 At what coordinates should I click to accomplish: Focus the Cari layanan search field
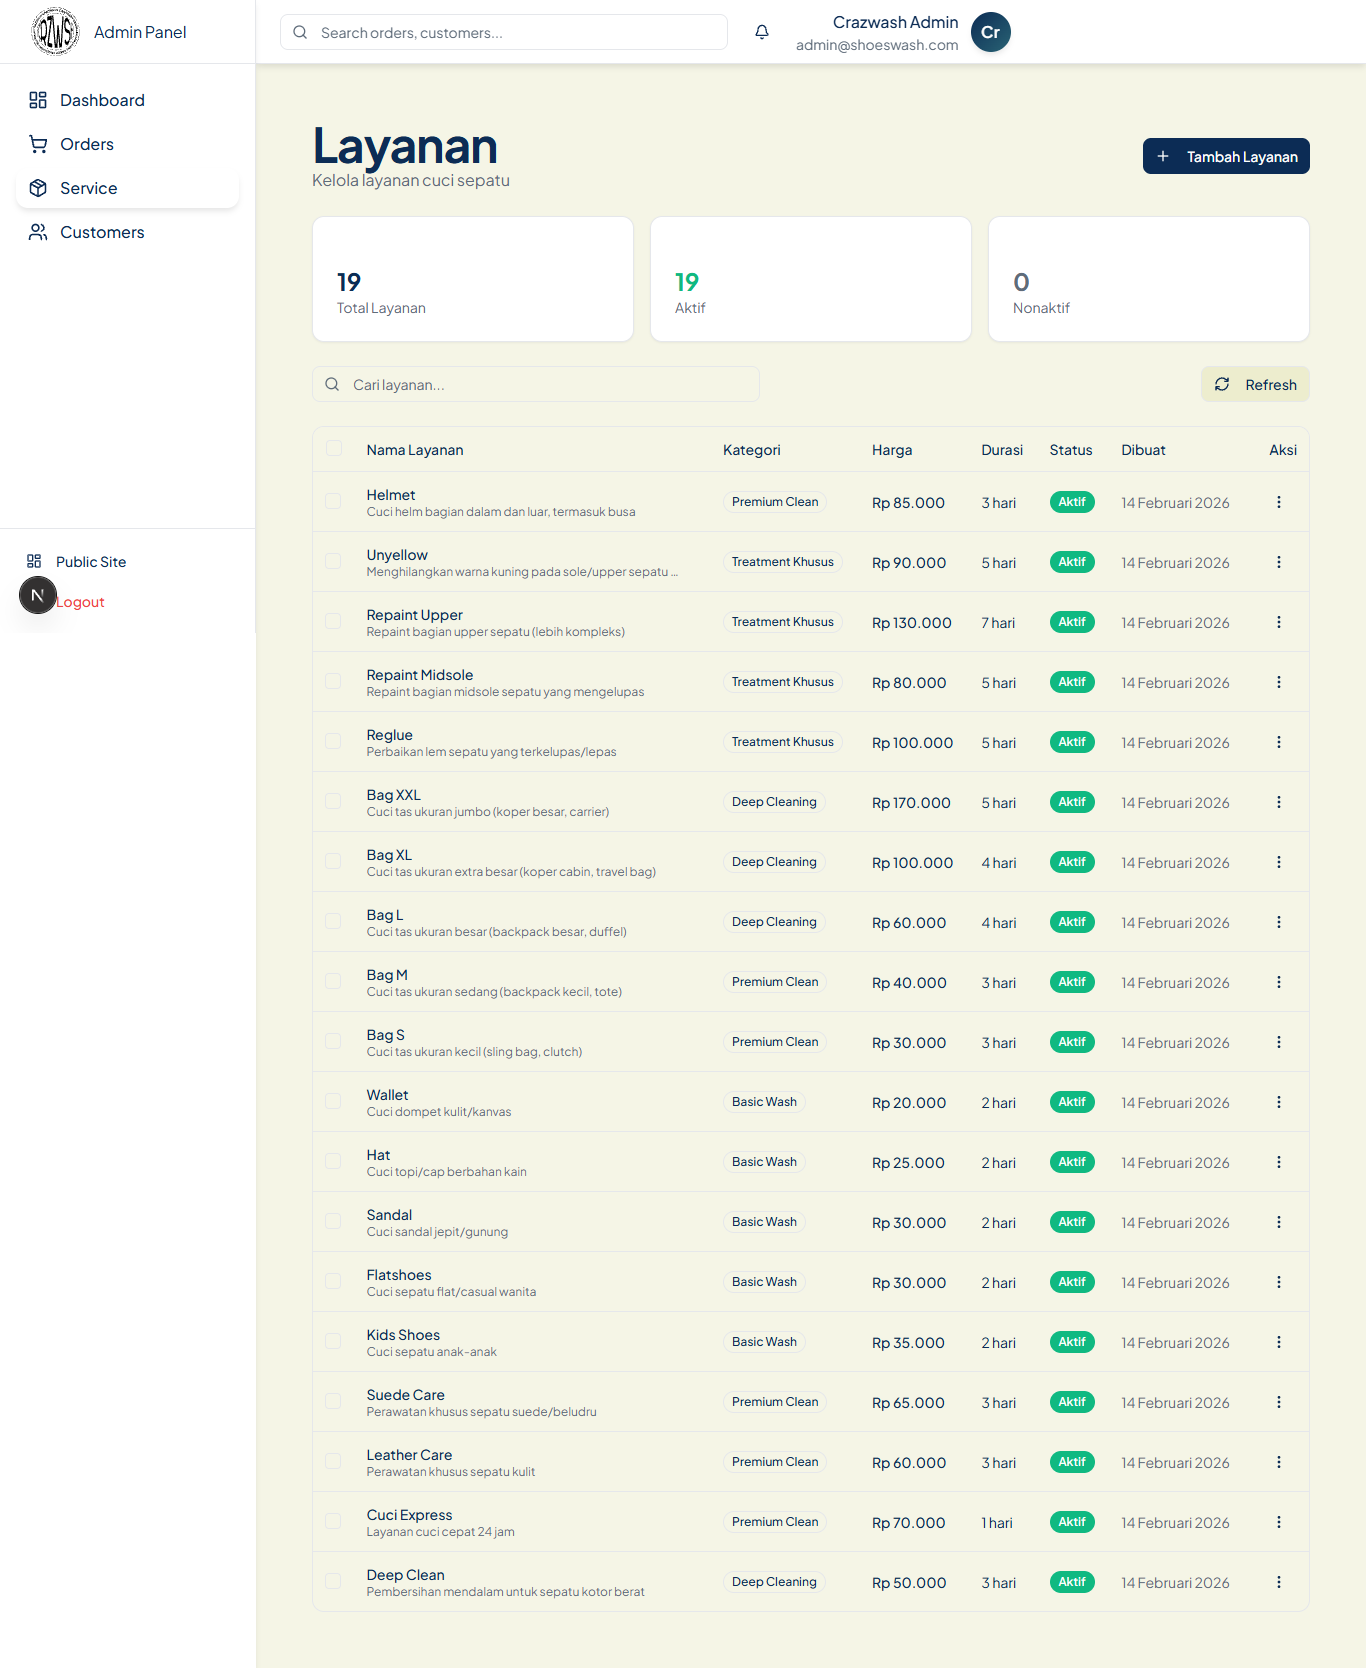(536, 384)
